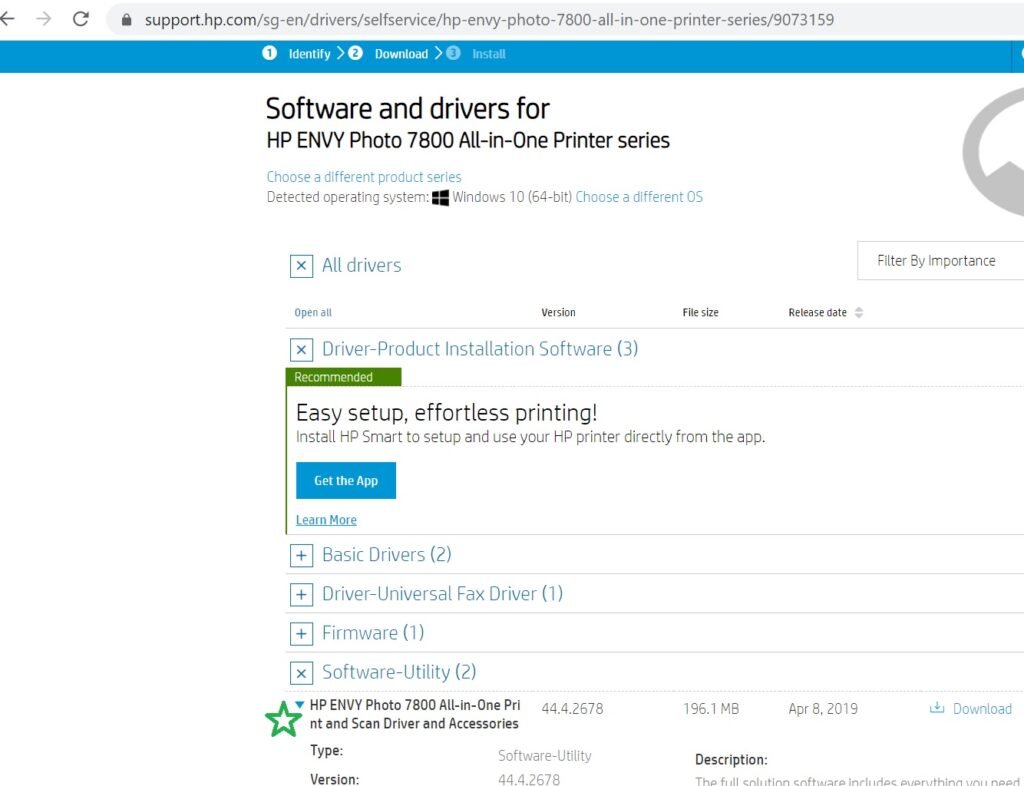Click the Apr 8, 2019 date

[823, 709]
